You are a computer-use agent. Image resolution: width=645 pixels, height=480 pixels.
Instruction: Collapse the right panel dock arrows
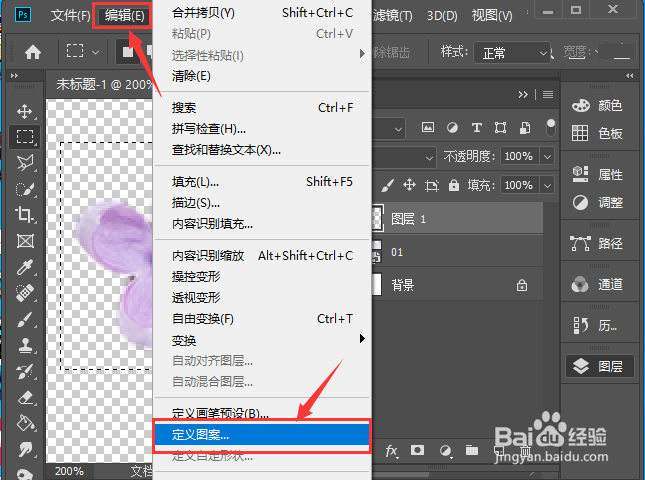pos(629,76)
